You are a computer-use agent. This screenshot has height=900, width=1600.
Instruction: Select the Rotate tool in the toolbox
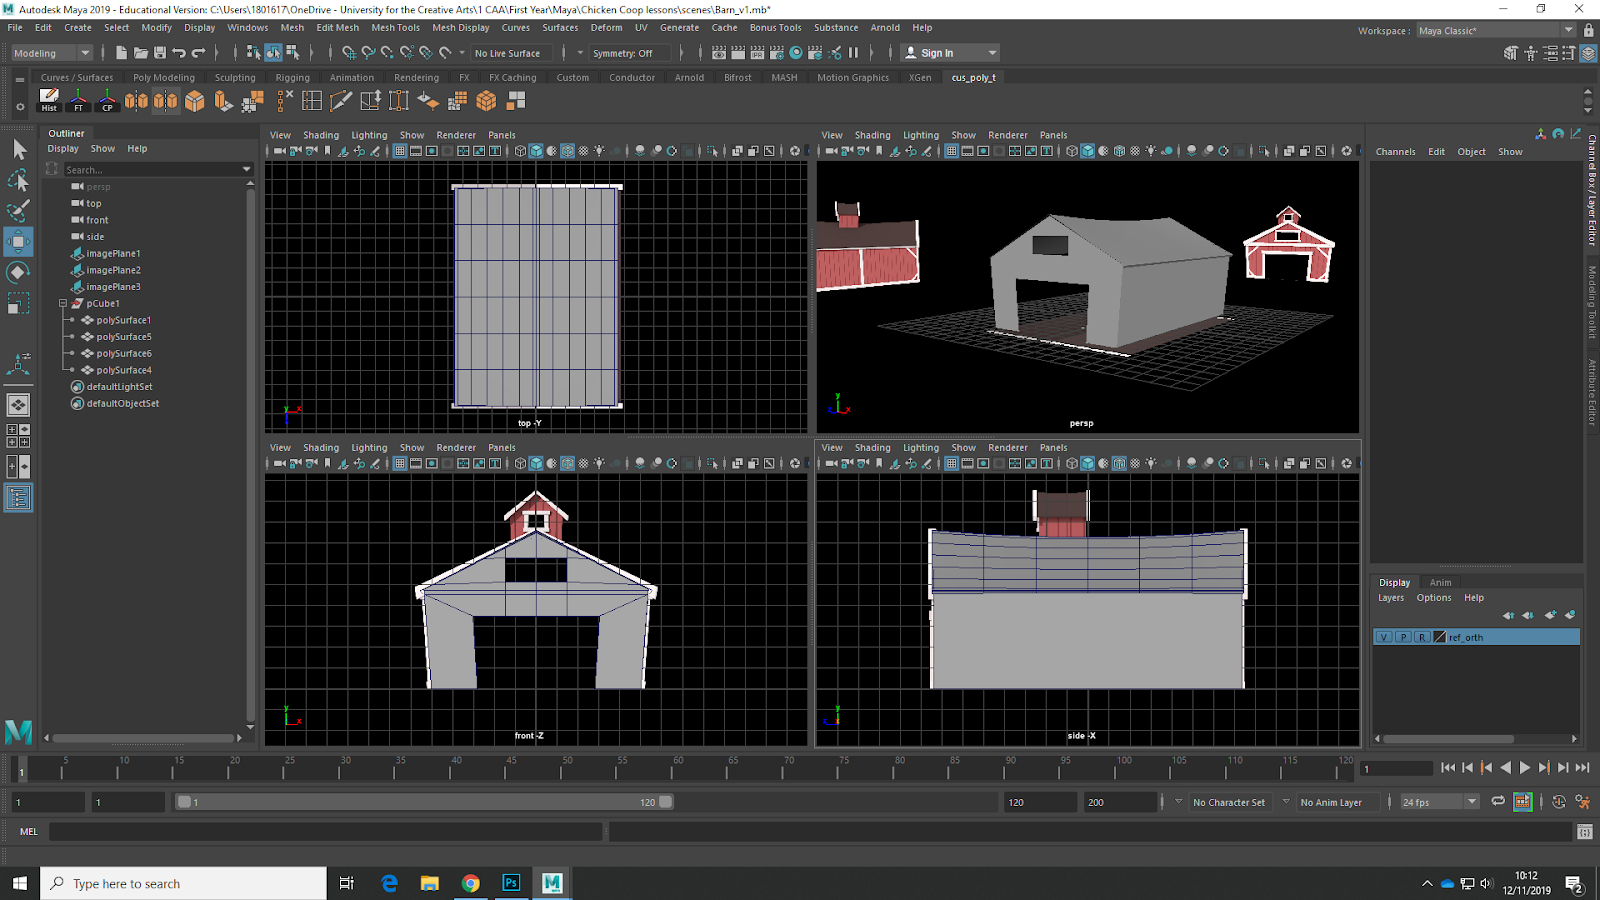click(18, 272)
